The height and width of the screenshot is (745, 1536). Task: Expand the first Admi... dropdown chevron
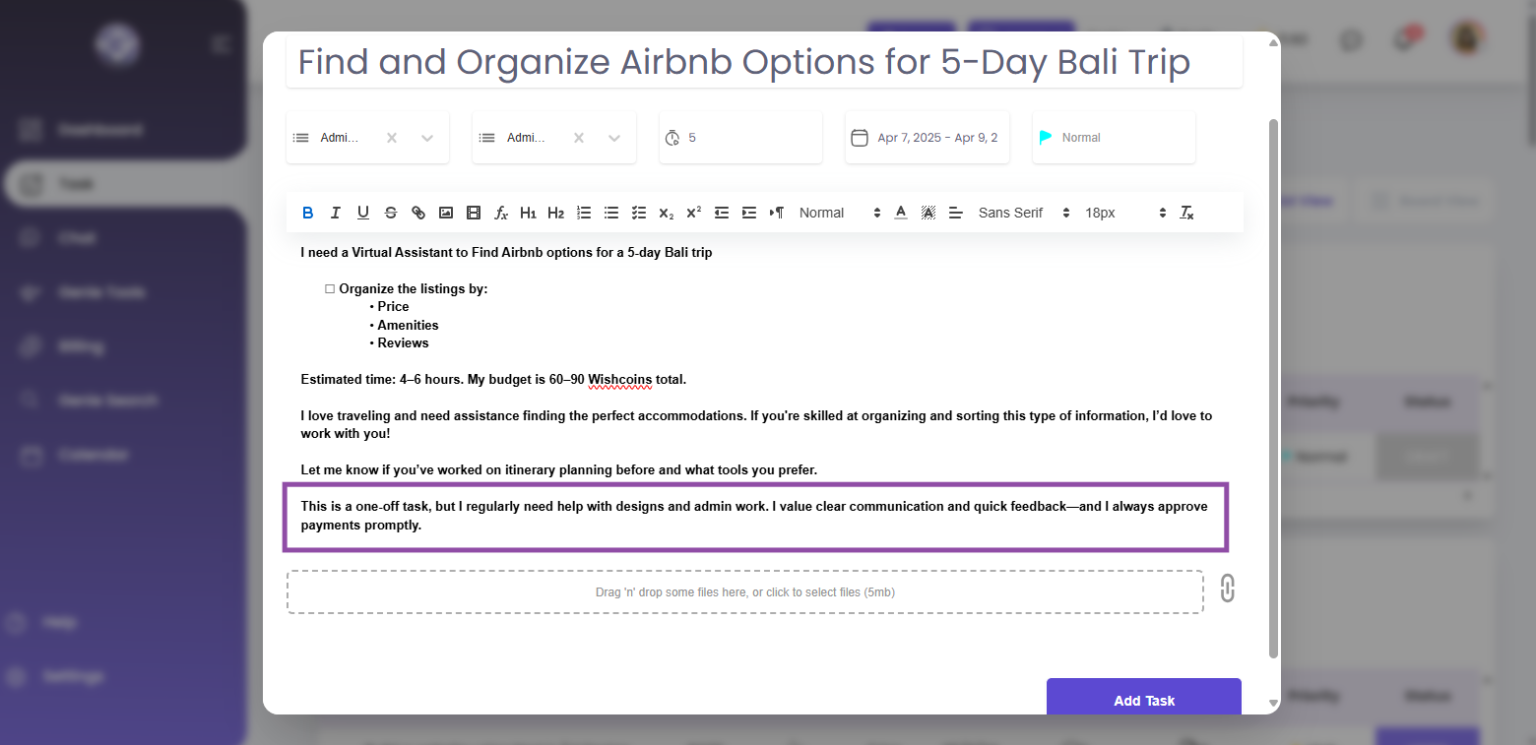(x=427, y=138)
